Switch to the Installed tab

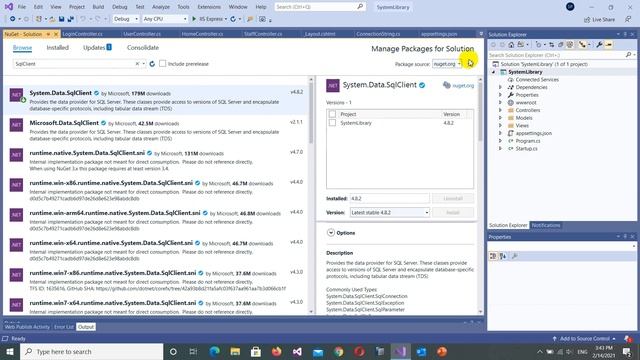[58, 48]
